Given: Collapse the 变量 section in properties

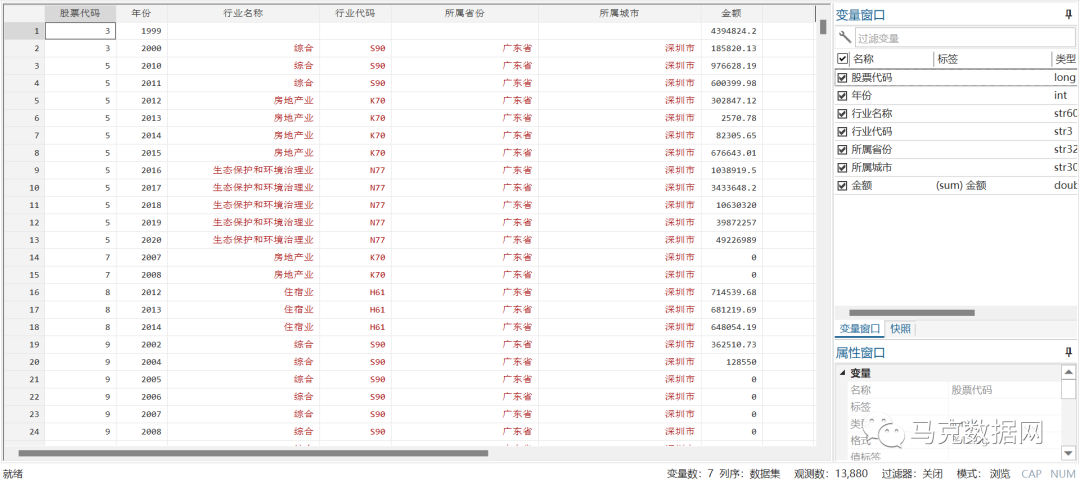Looking at the screenshot, I should (842, 373).
